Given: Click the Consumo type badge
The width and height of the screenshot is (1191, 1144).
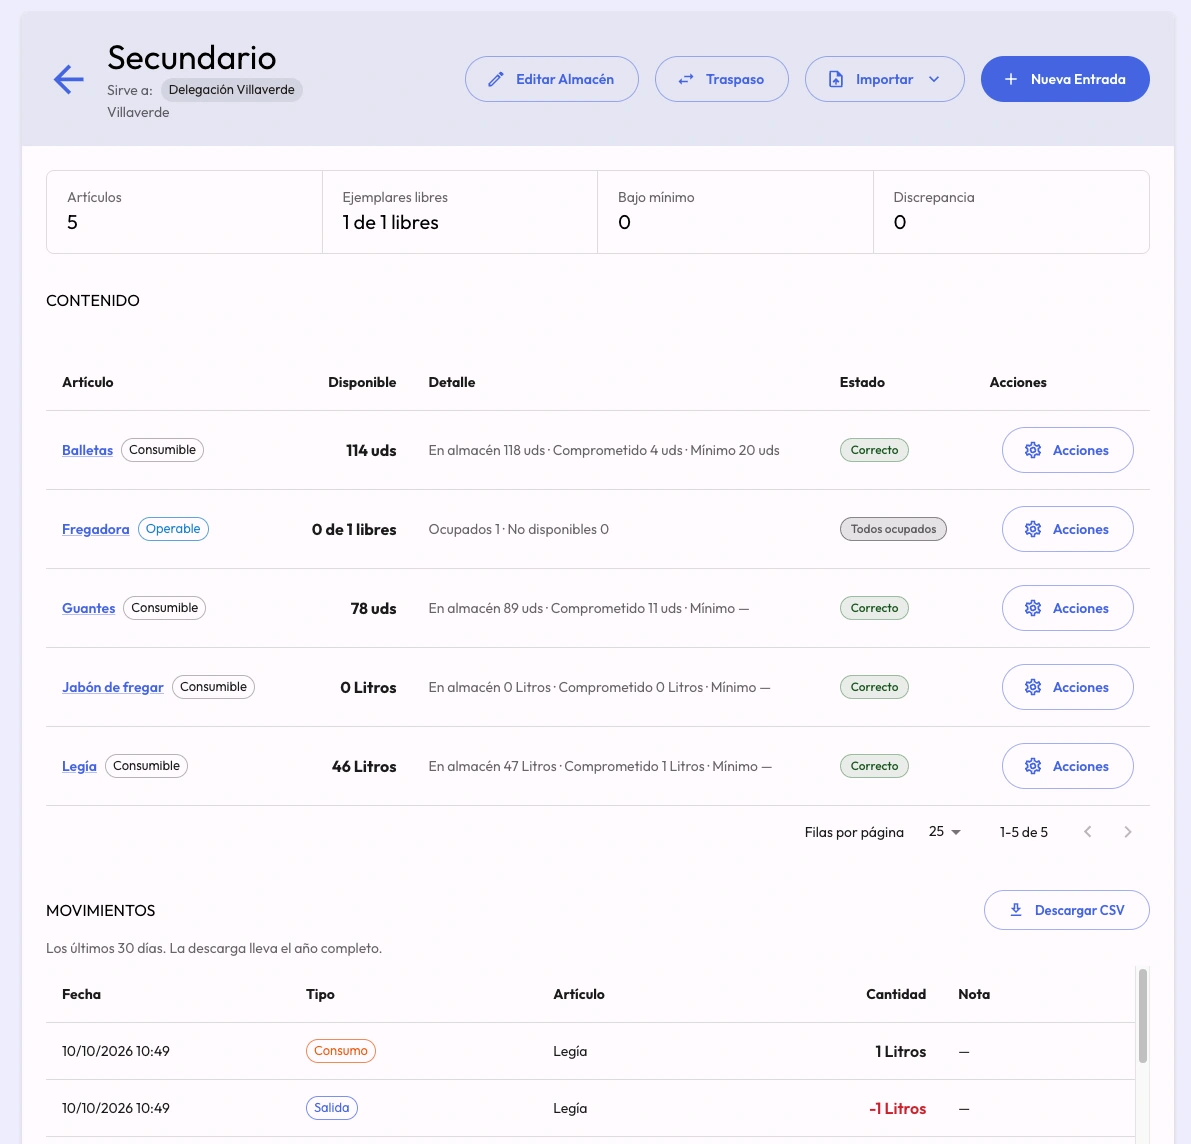Looking at the screenshot, I should 340,1051.
